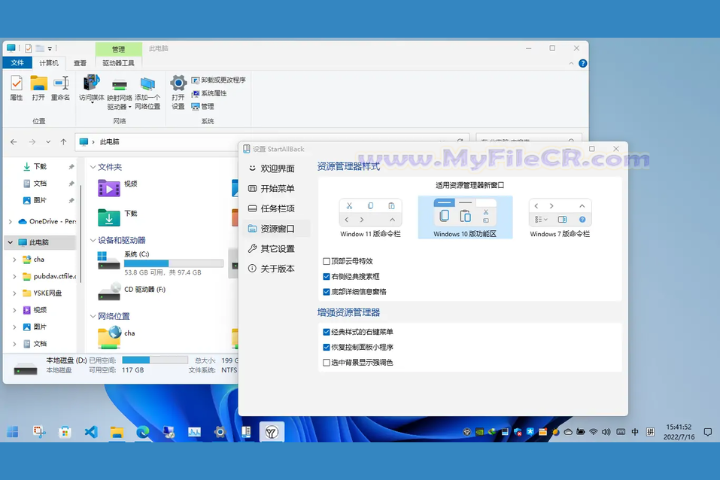Viewport: 720px width, 480px height.
Task: Uncheck 恢复控制面板小程序
Action: point(326,347)
